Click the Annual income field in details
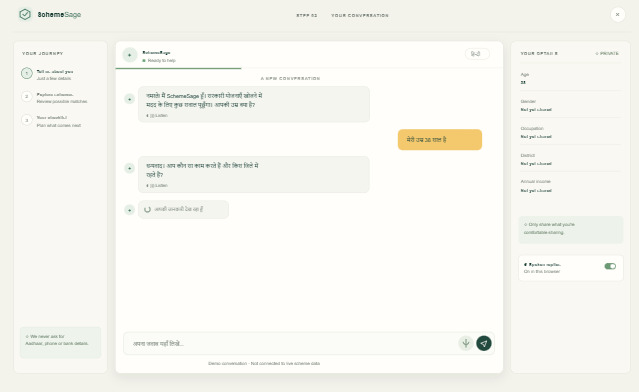Viewport: 639px width, 392px height. click(571, 186)
